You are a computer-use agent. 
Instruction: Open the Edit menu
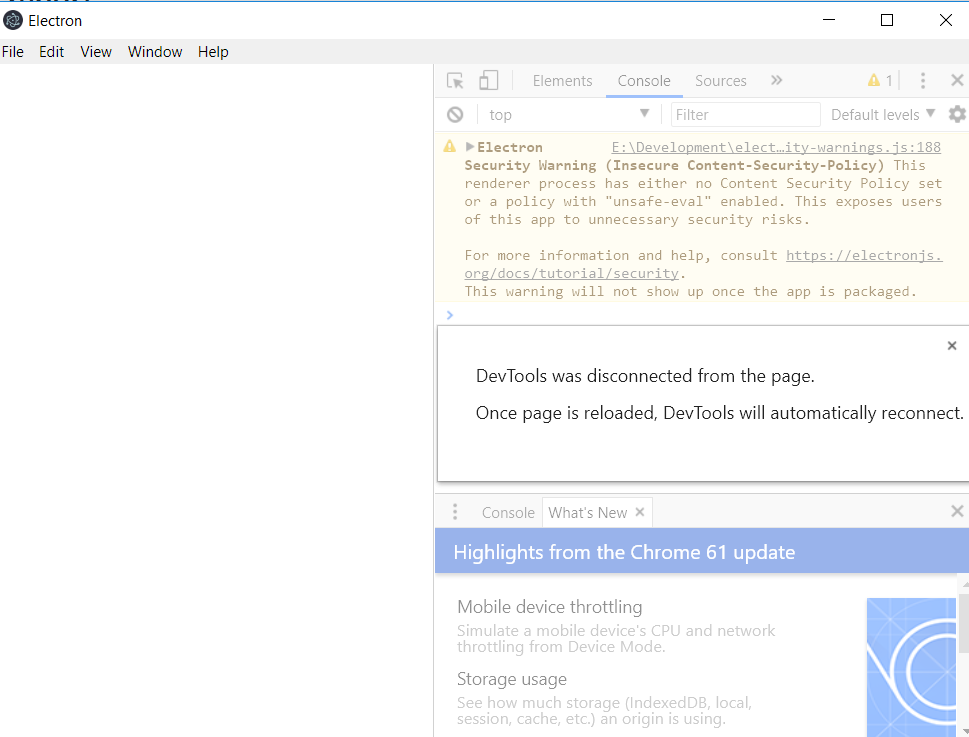pos(51,52)
